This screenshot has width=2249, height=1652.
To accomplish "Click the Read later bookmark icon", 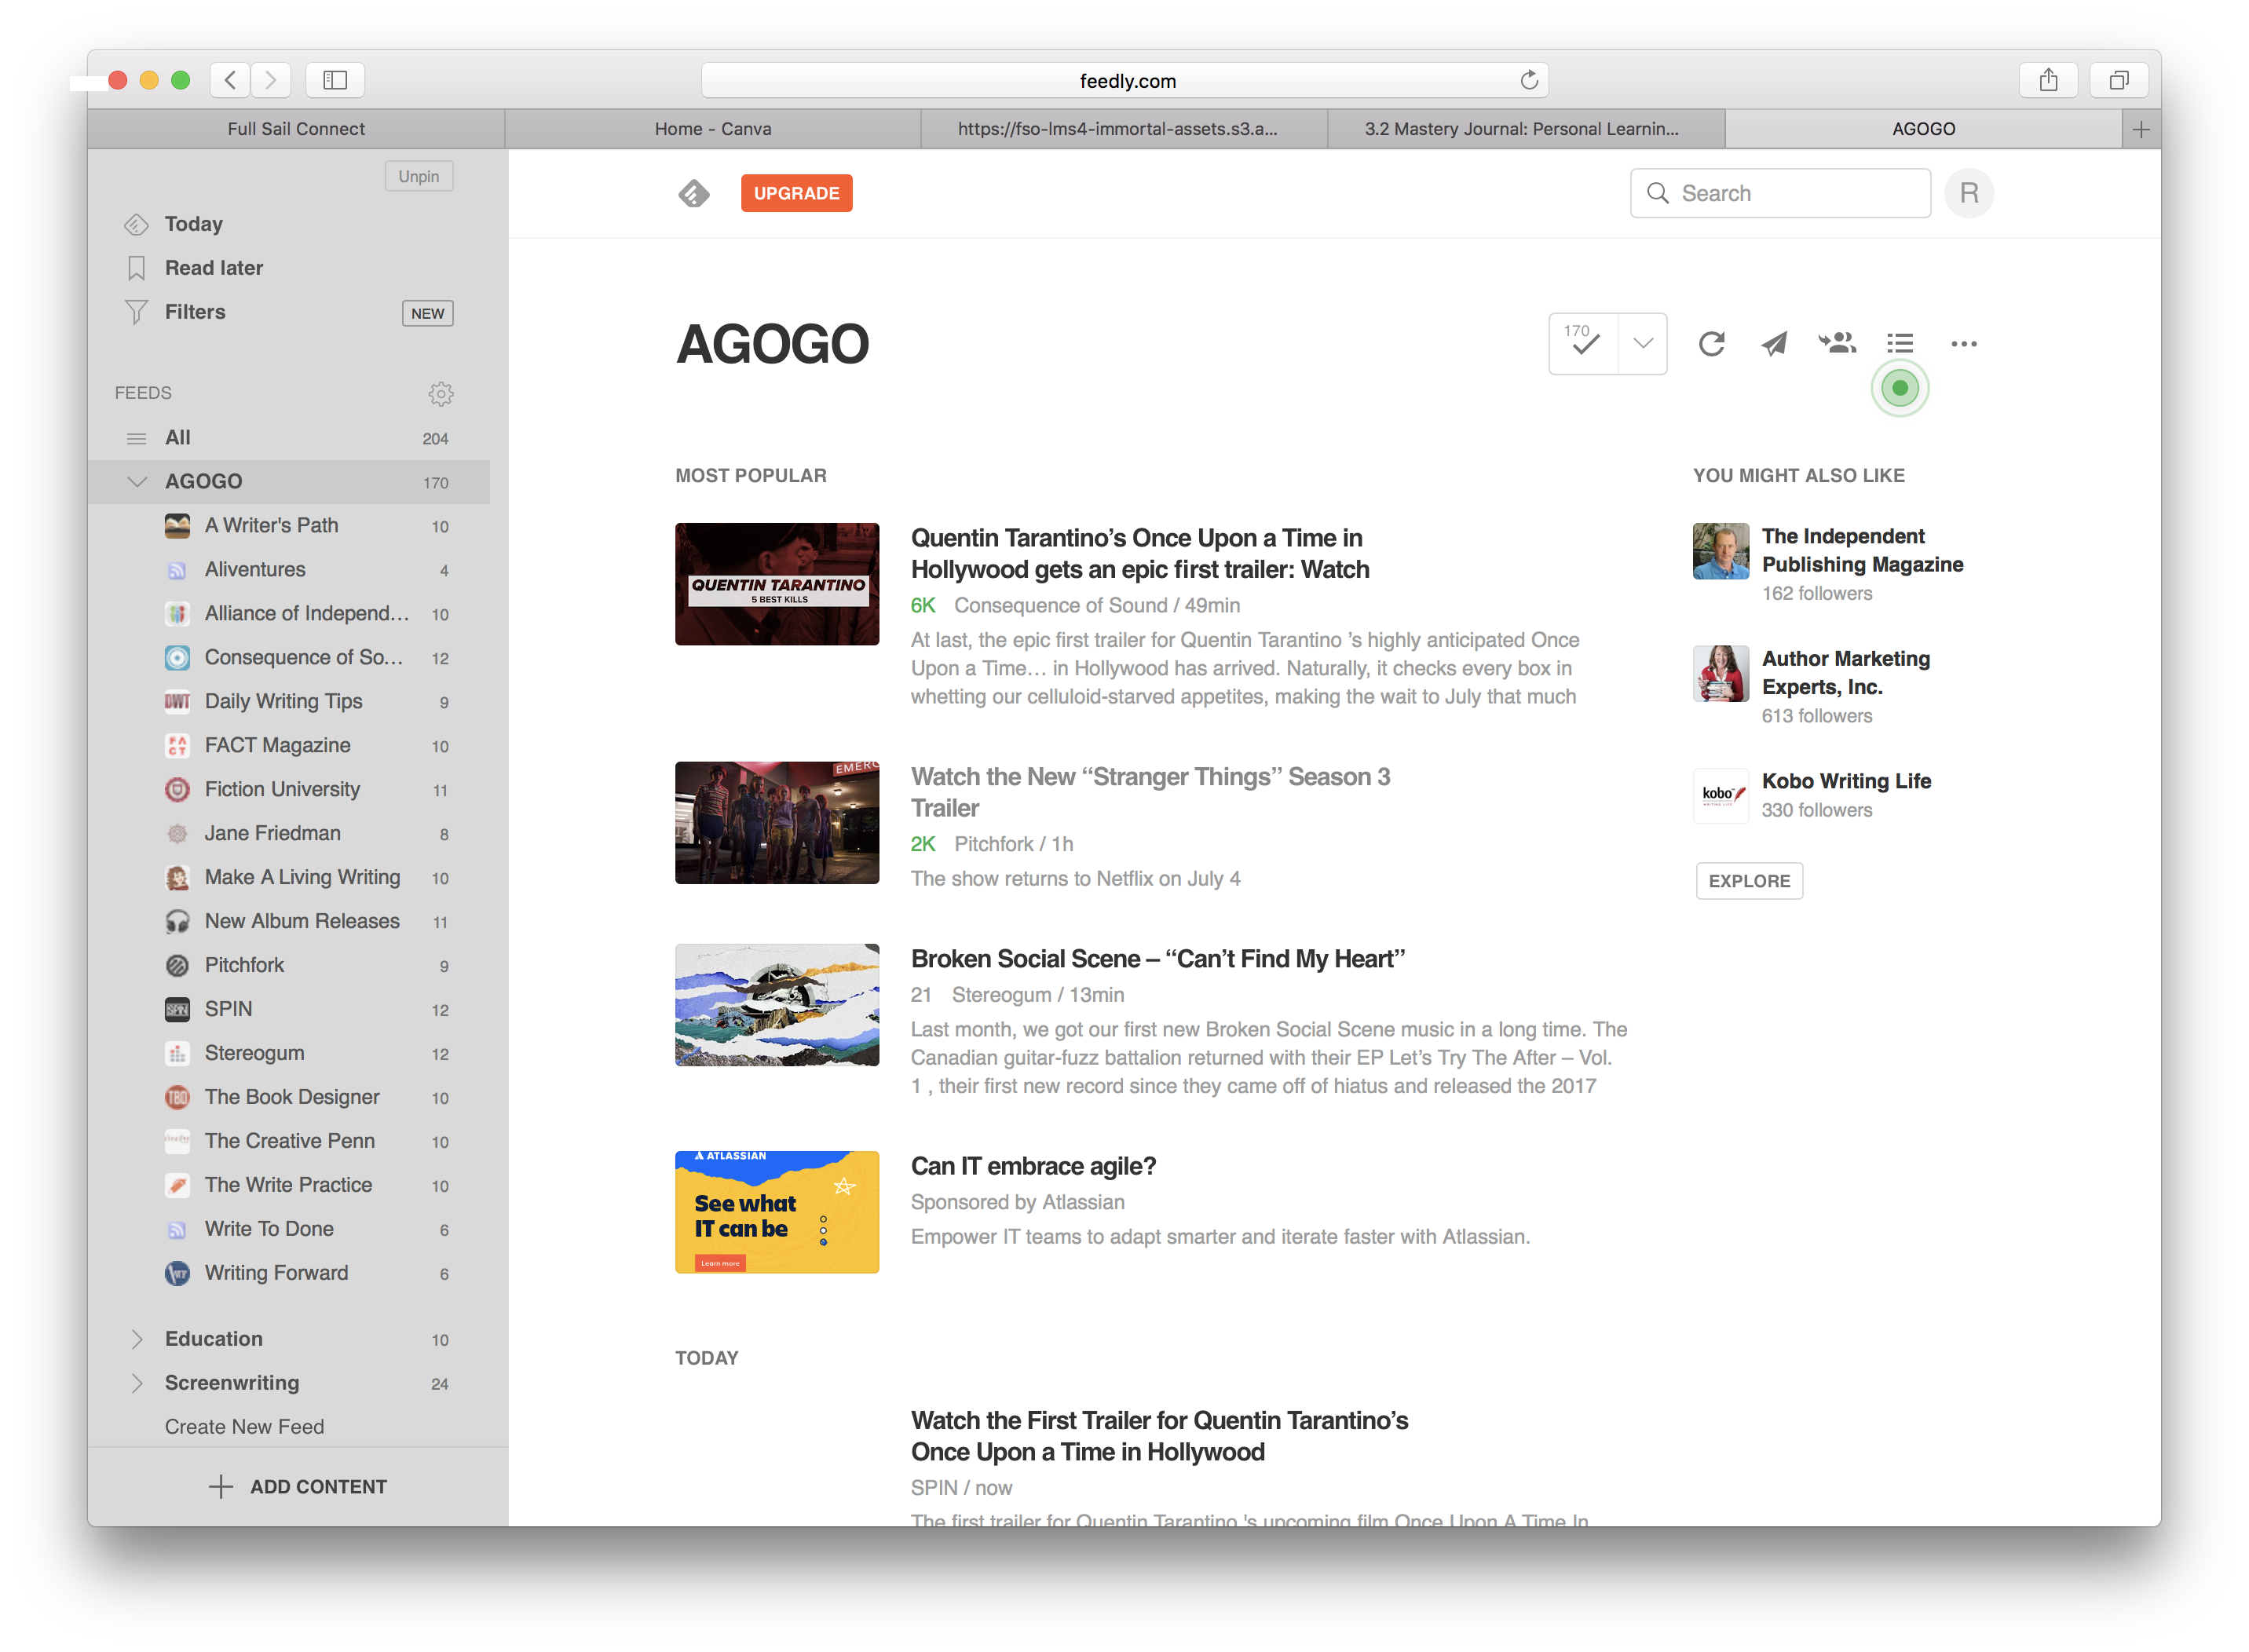I will click(x=137, y=268).
